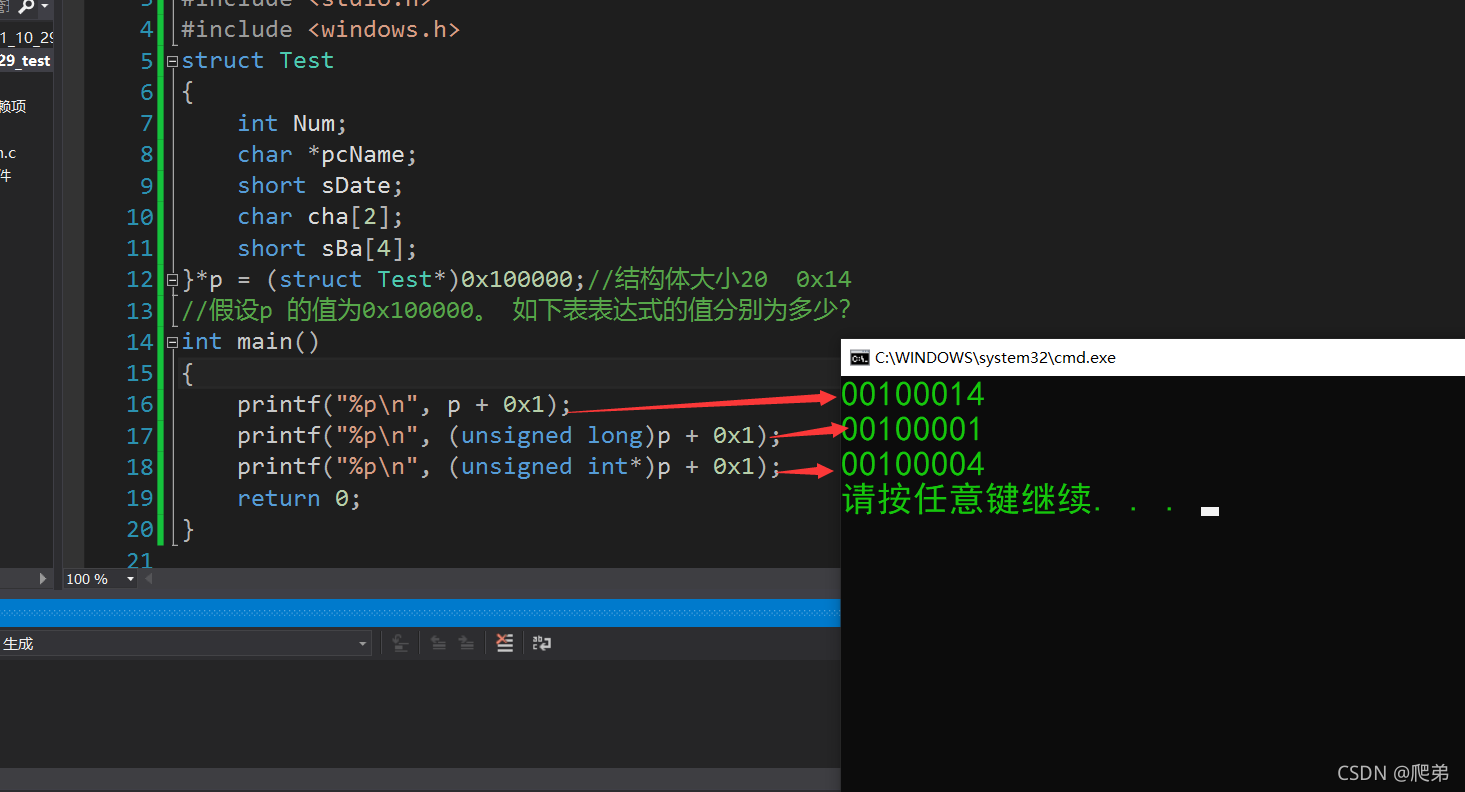1465x792 pixels.
Task: Go to next message in output
Action: (x=466, y=643)
